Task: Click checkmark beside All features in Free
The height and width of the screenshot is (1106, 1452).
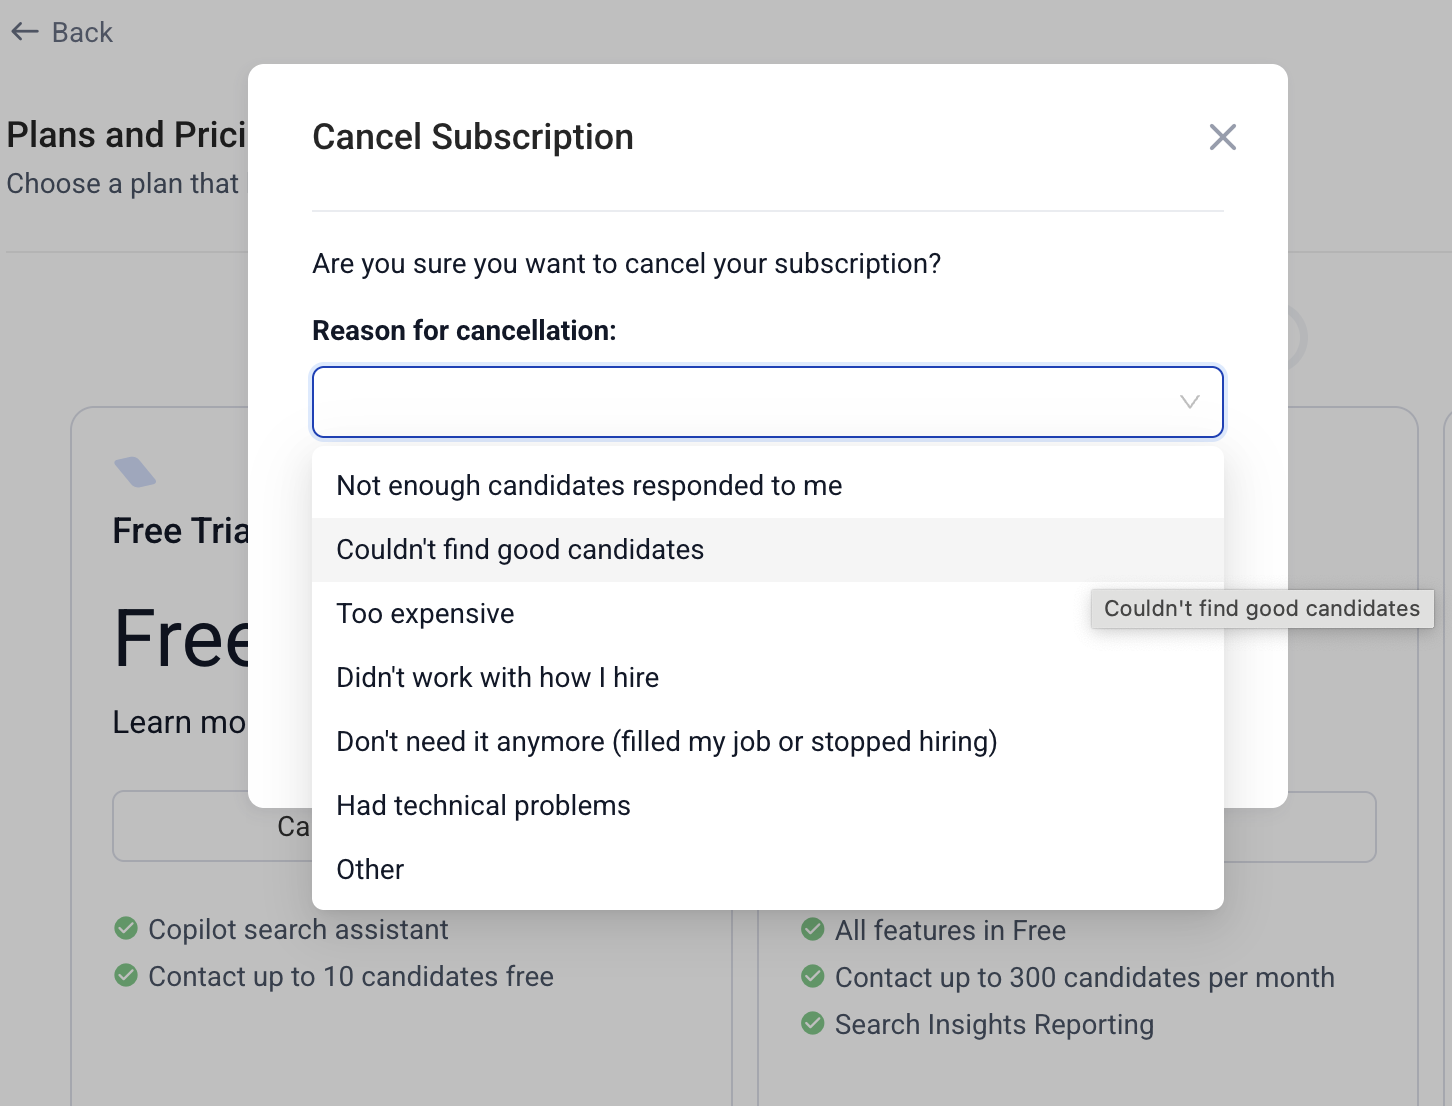Action: (813, 929)
